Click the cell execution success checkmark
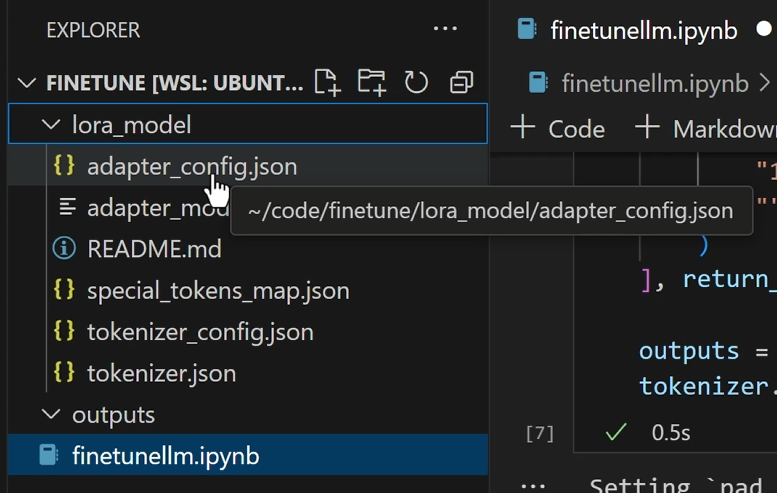777x493 pixels. [617, 432]
